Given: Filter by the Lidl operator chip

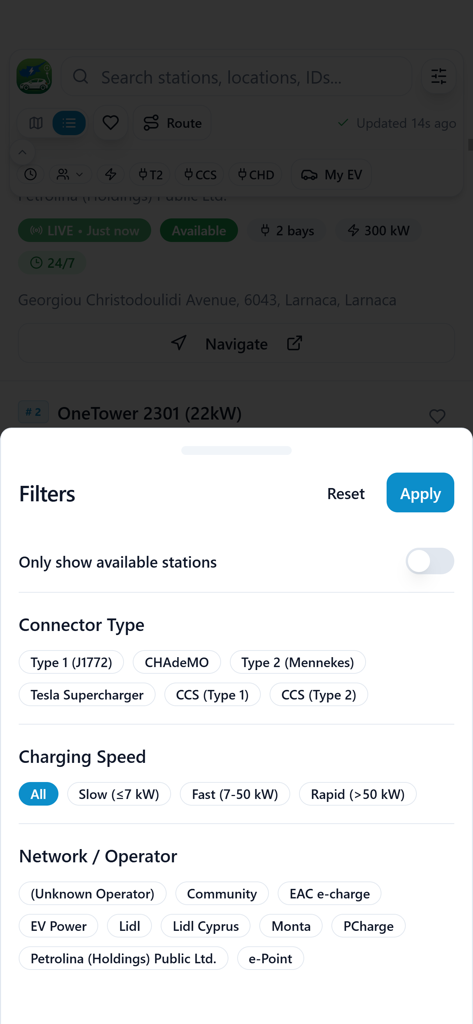Looking at the screenshot, I should pos(130,926).
